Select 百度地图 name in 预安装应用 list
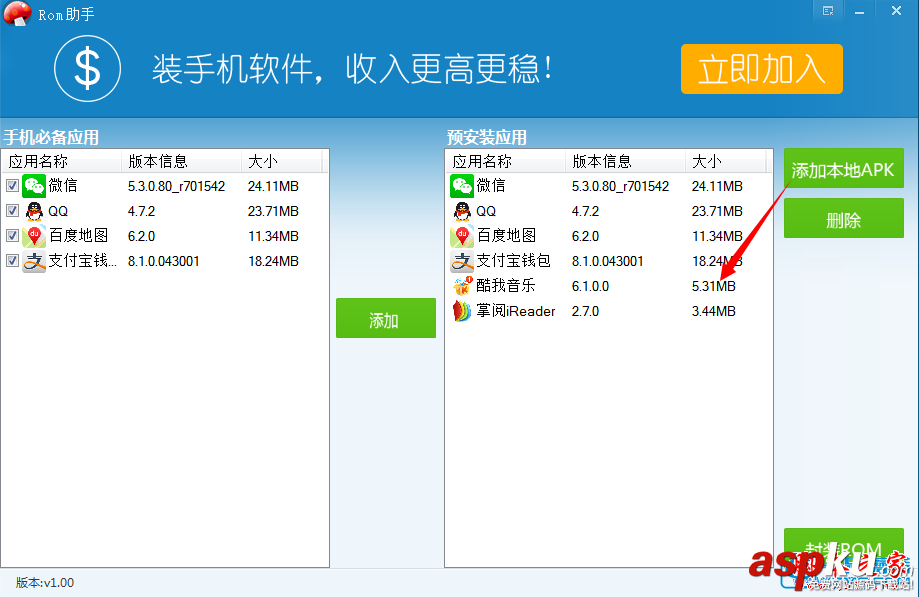This screenshot has height=597, width=919. tap(506, 236)
